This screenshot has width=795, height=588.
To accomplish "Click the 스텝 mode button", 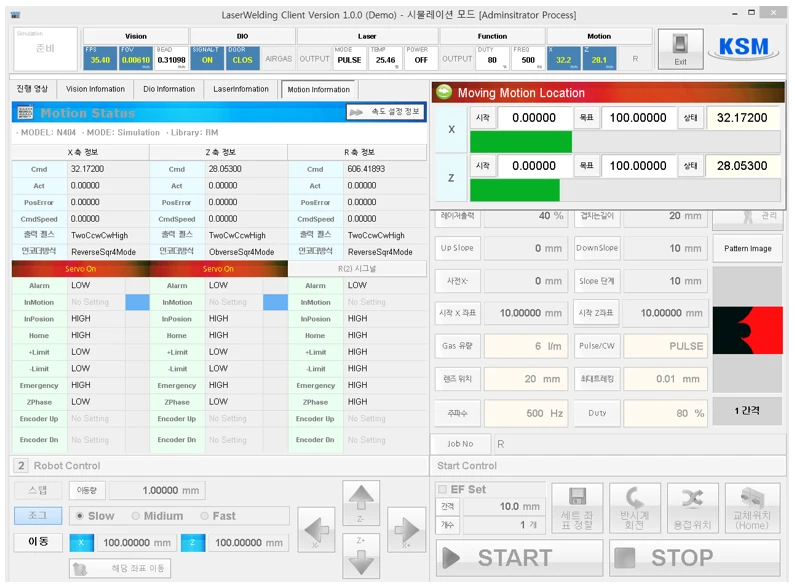I will [38, 490].
